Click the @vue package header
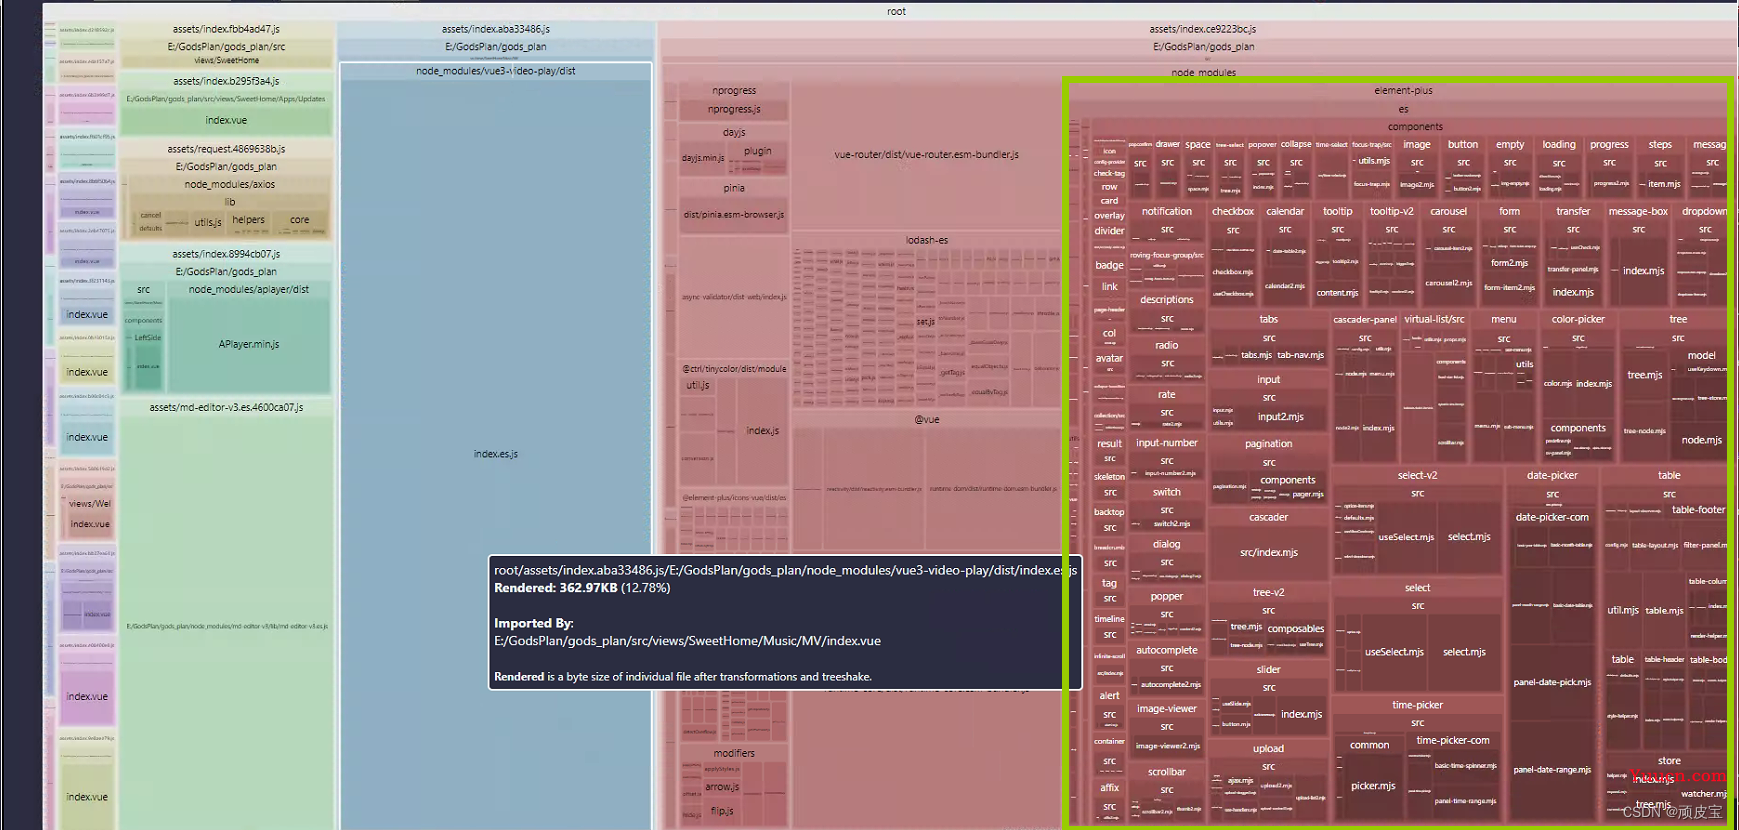Viewport: 1739px width, 830px height. coord(927,419)
